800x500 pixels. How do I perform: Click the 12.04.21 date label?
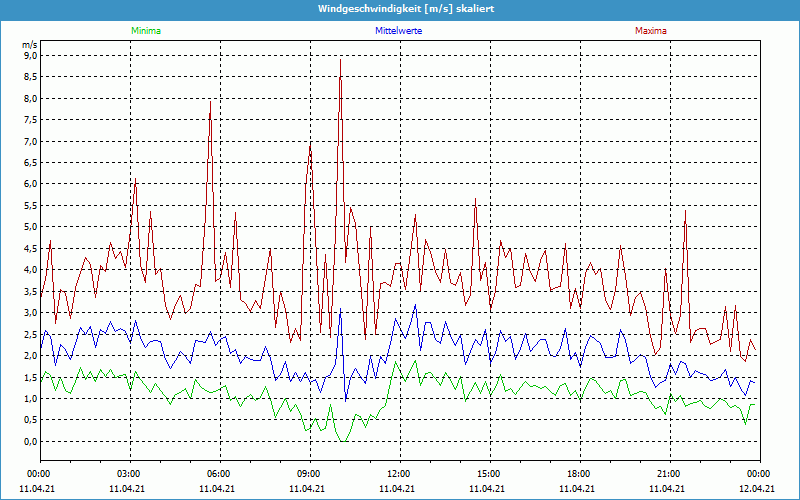click(758, 489)
